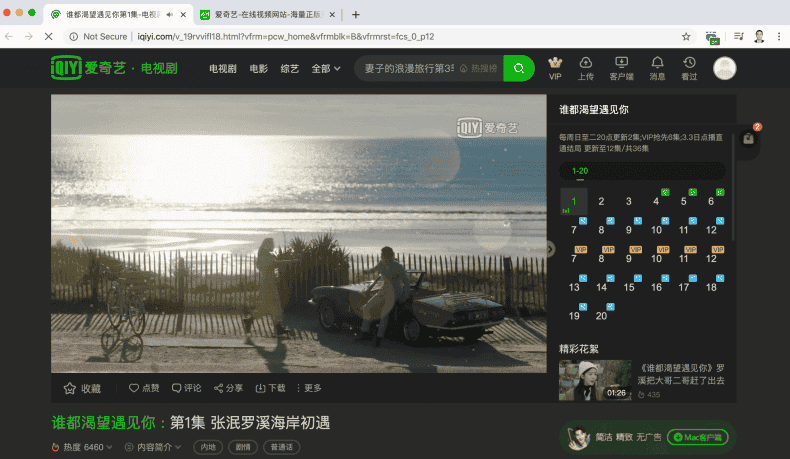Select the 电影 nav item
Viewport: 790px width, 459px height.
tap(258, 69)
